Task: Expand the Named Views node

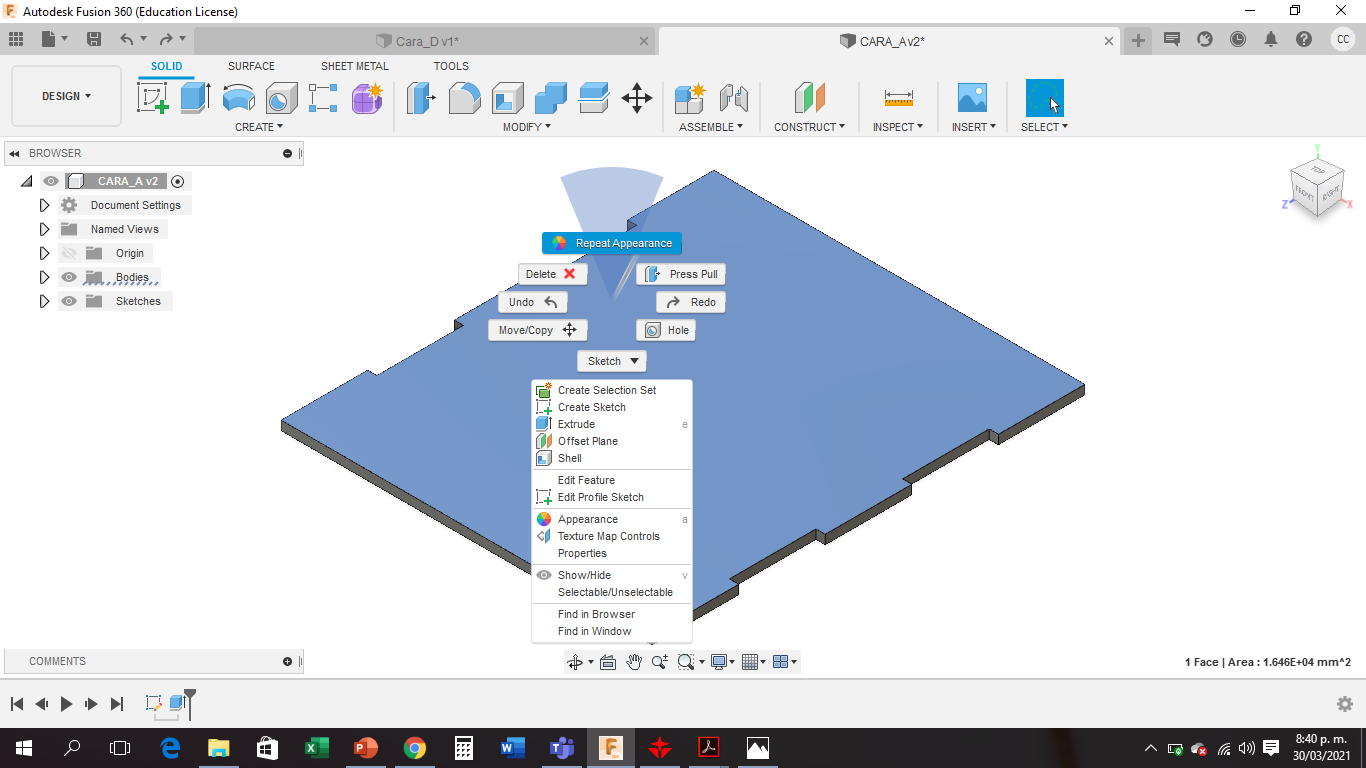Action: pyautogui.click(x=44, y=229)
